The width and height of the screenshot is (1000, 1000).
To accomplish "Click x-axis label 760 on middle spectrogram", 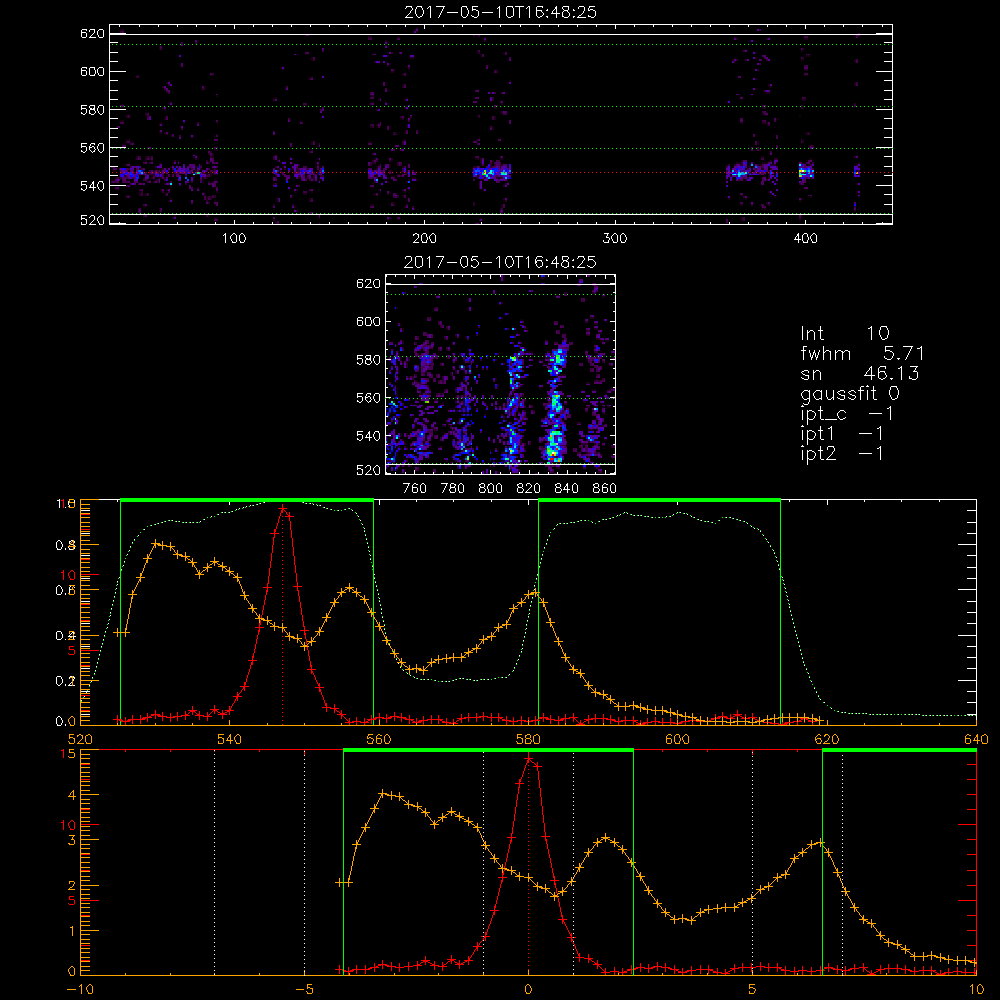I will click(x=415, y=489).
